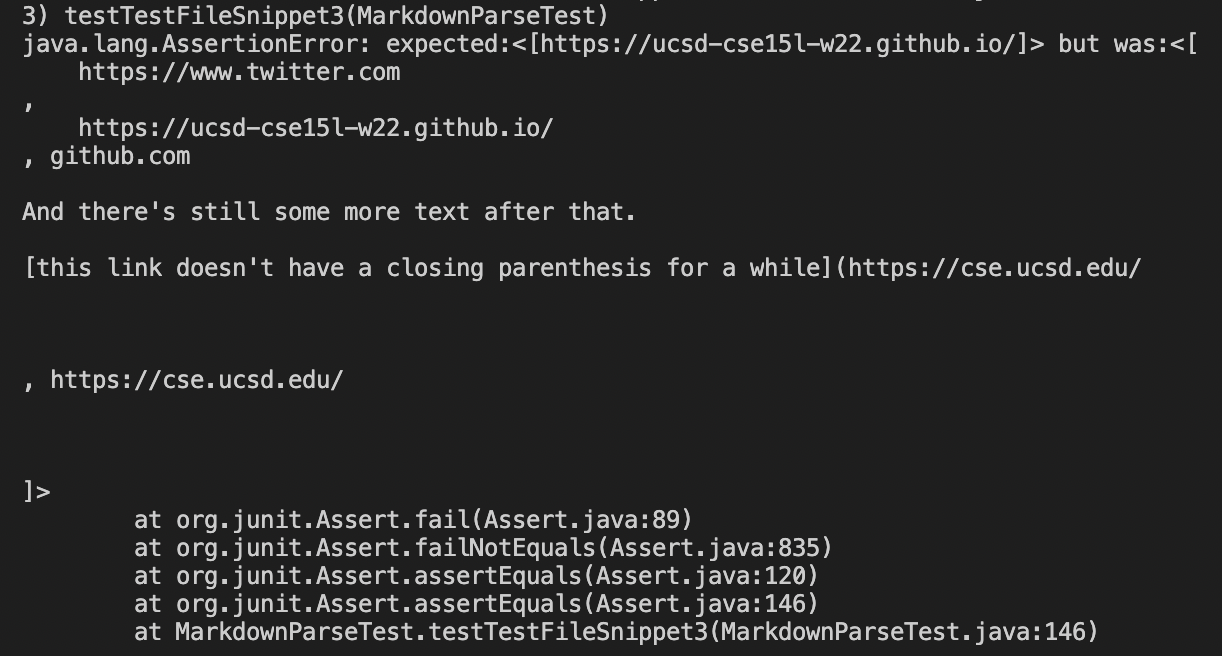
Task: Click the closing ']>' bracket line
Action: point(36,492)
